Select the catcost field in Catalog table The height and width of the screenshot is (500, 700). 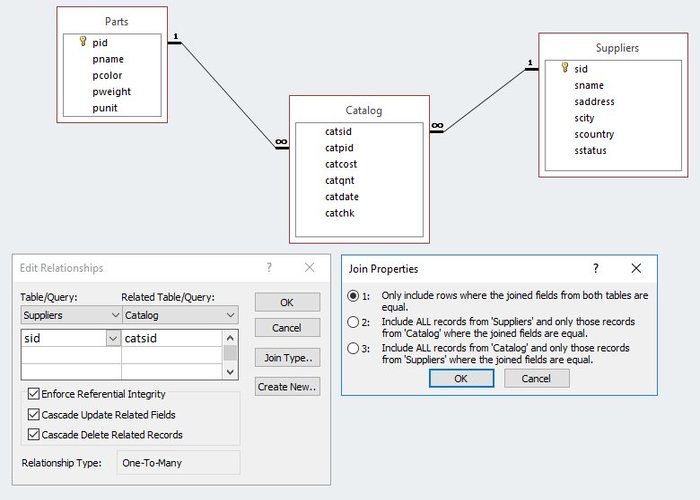[x=341, y=164]
